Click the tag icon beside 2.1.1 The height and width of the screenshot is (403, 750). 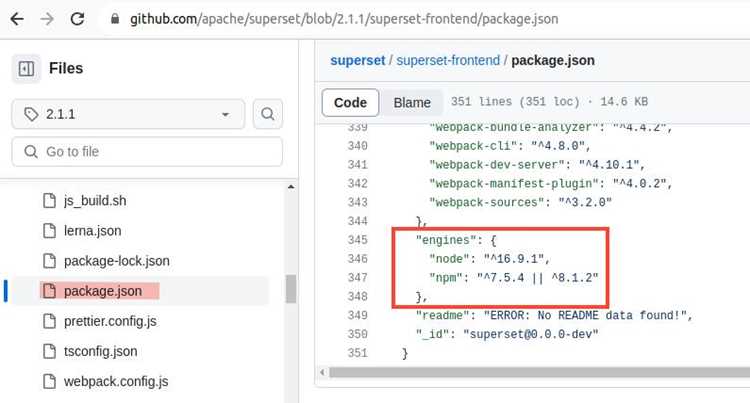pos(31,114)
